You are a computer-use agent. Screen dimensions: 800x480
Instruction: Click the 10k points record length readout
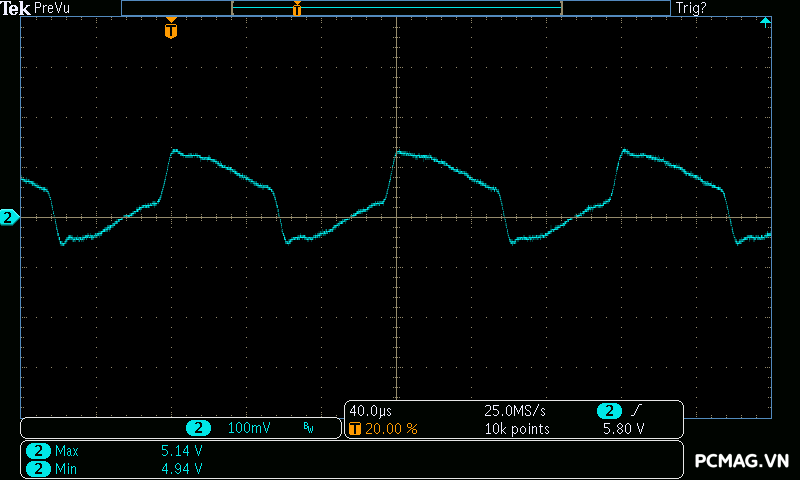click(x=517, y=428)
